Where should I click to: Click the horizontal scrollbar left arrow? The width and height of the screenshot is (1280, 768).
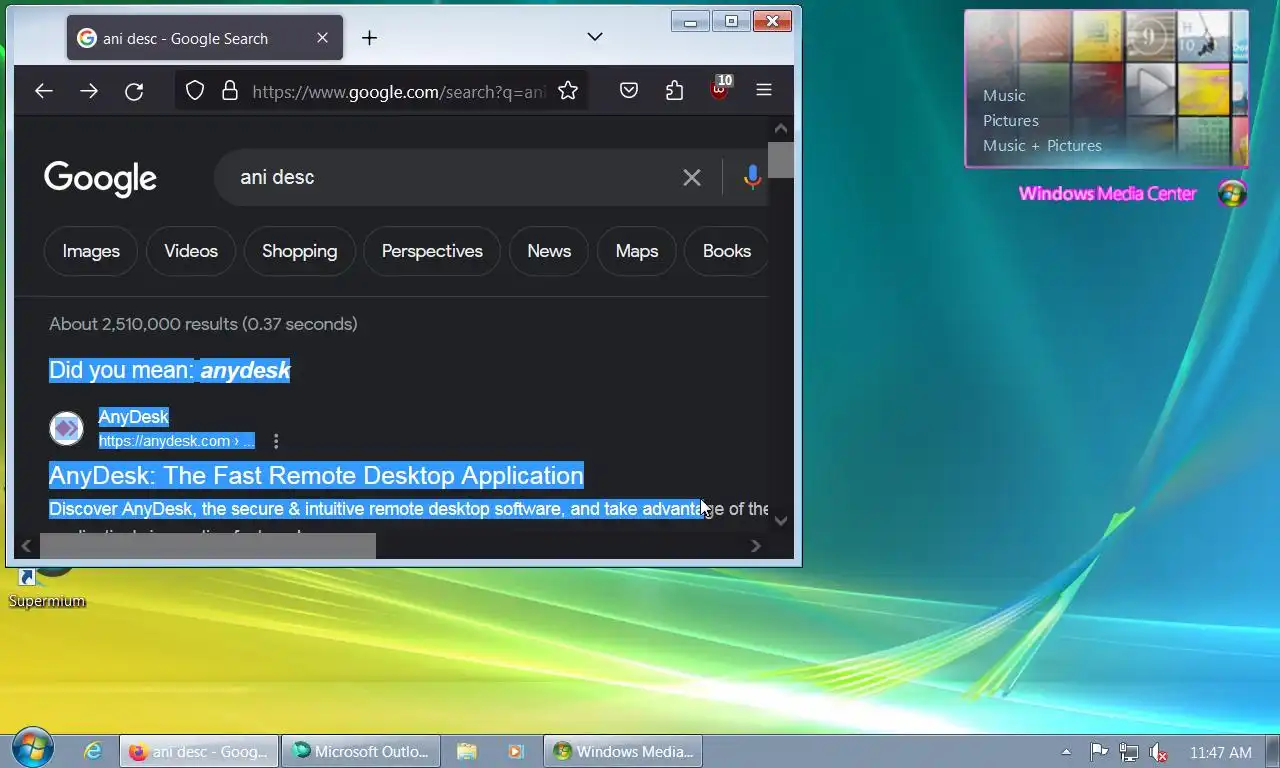pyautogui.click(x=26, y=546)
